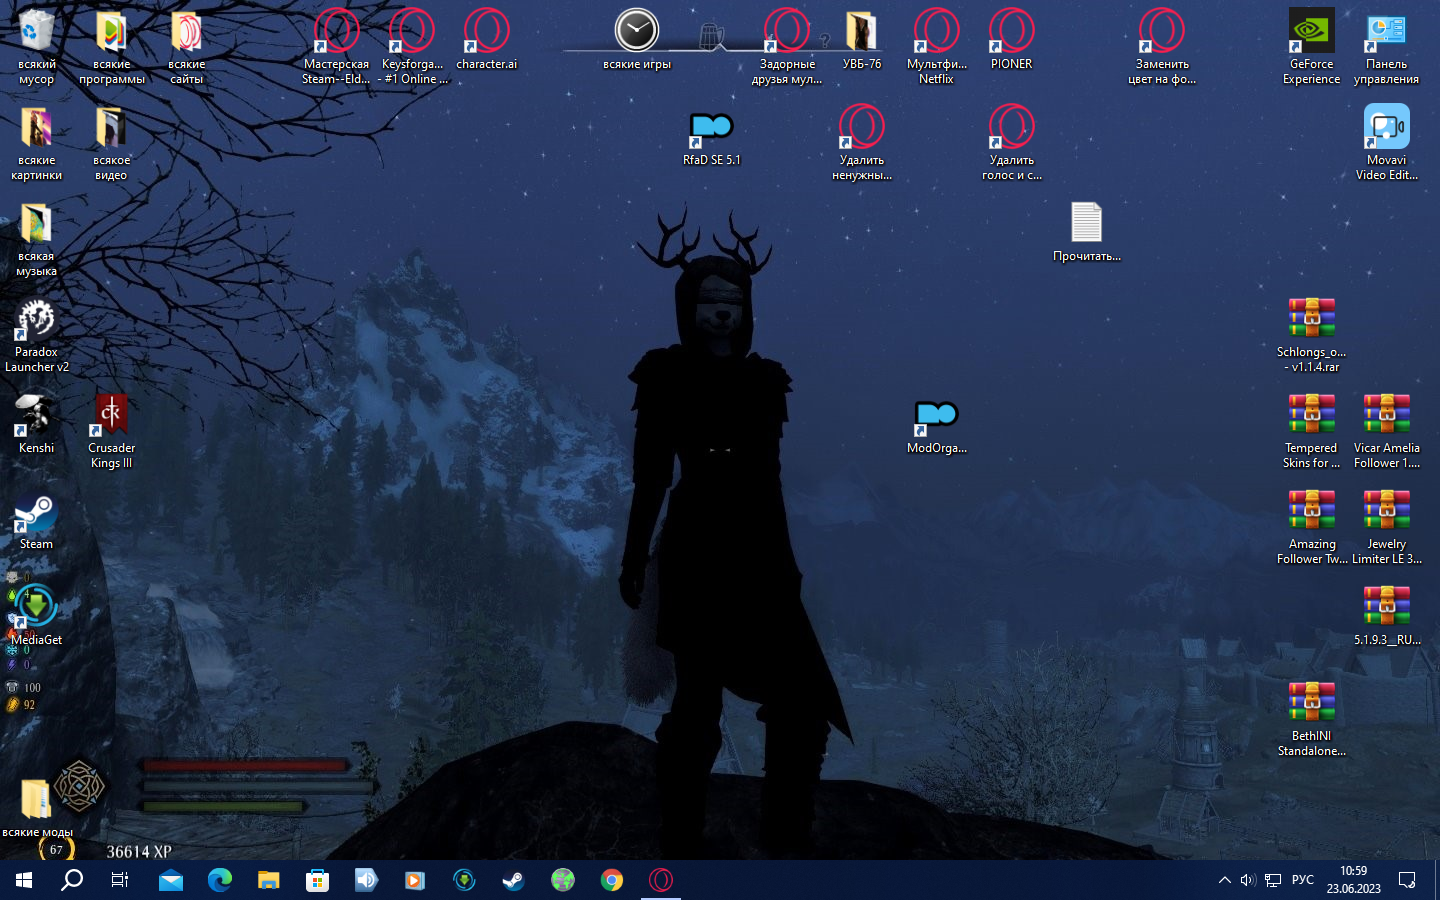Open the УВБ-76 folder
This screenshot has width=1440, height=900.
pyautogui.click(x=861, y=40)
